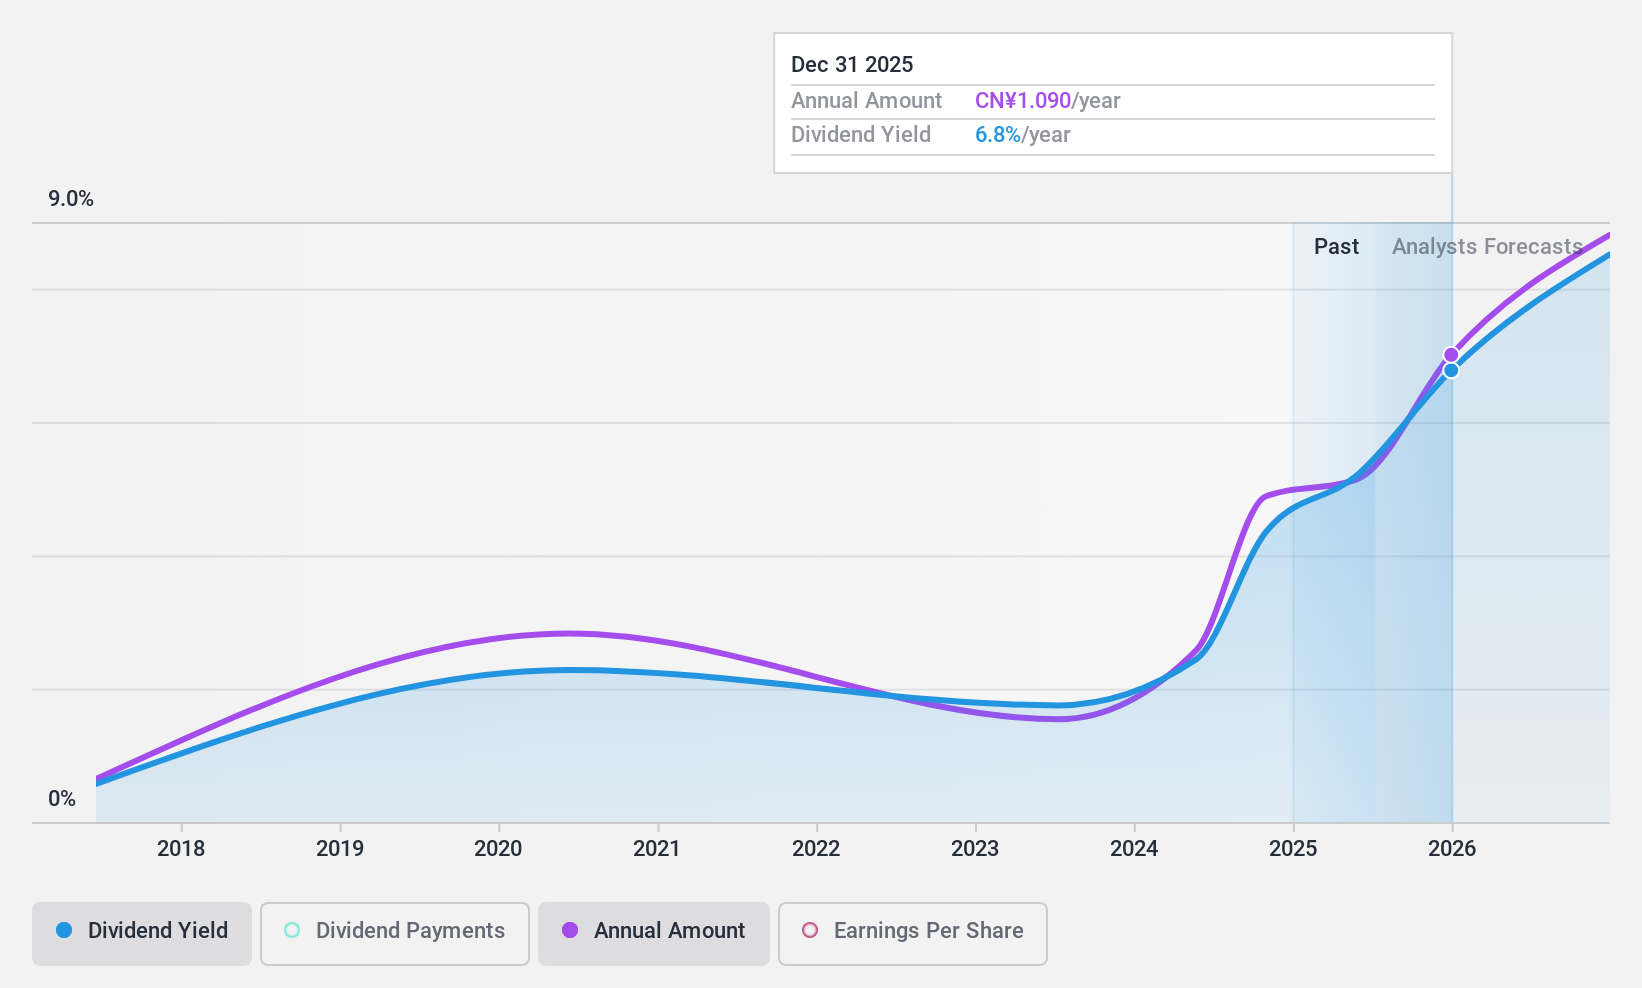Click the teal Dividend Payments legend circle
The height and width of the screenshot is (988, 1642).
[x=292, y=930]
